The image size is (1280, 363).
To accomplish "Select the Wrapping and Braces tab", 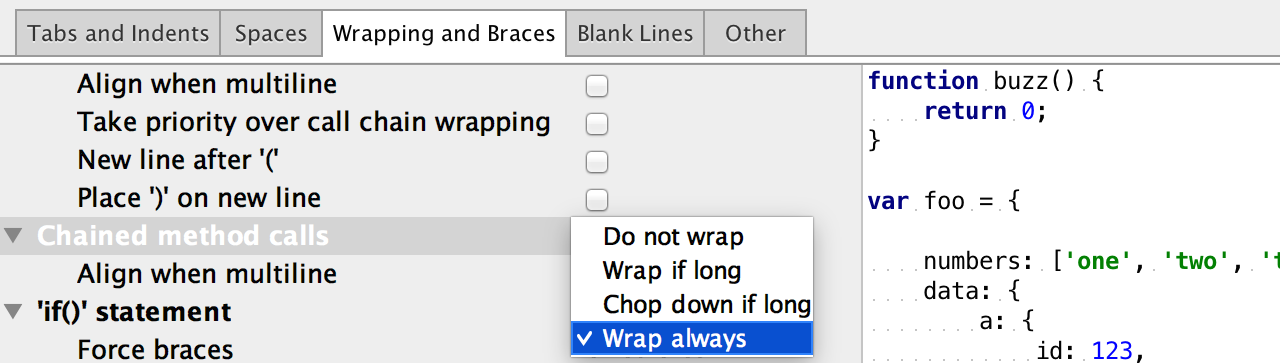I will pyautogui.click(x=444, y=33).
